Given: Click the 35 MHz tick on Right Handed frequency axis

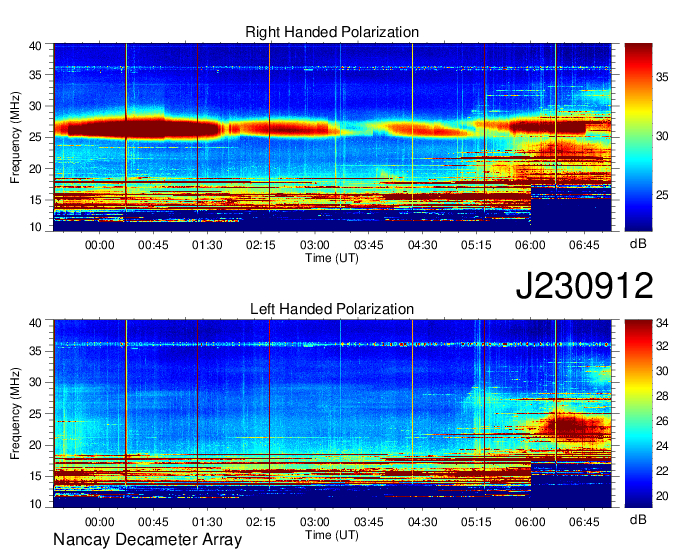Looking at the screenshot, I should [x=36, y=75].
